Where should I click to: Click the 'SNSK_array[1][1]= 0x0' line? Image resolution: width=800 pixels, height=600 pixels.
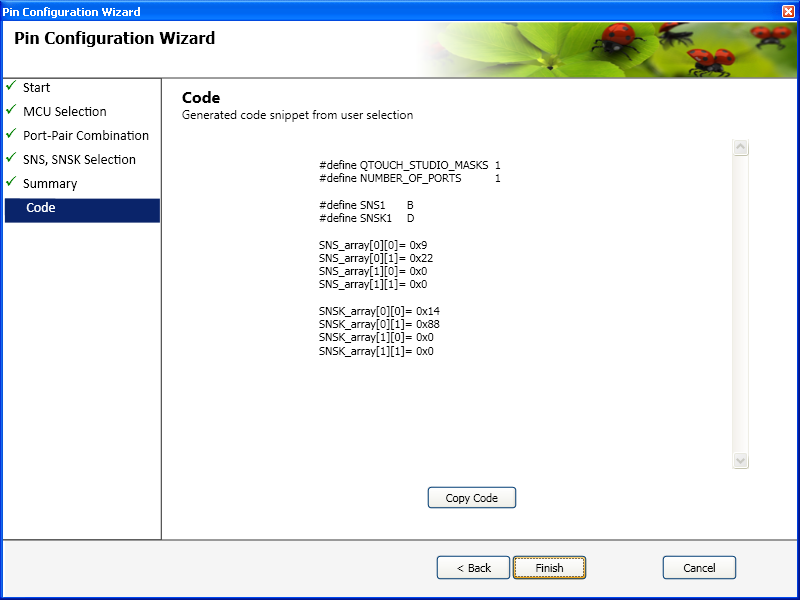tap(376, 351)
